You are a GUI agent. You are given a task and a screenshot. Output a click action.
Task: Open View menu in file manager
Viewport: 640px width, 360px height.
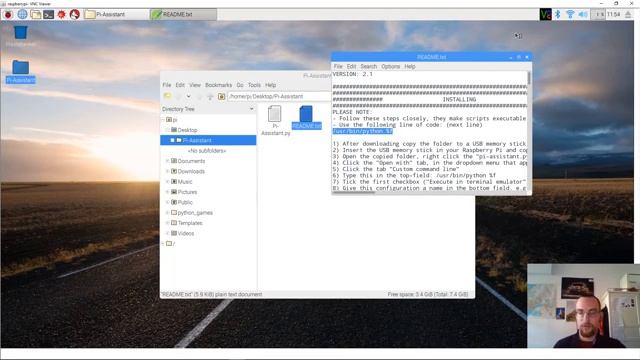[x=195, y=85]
